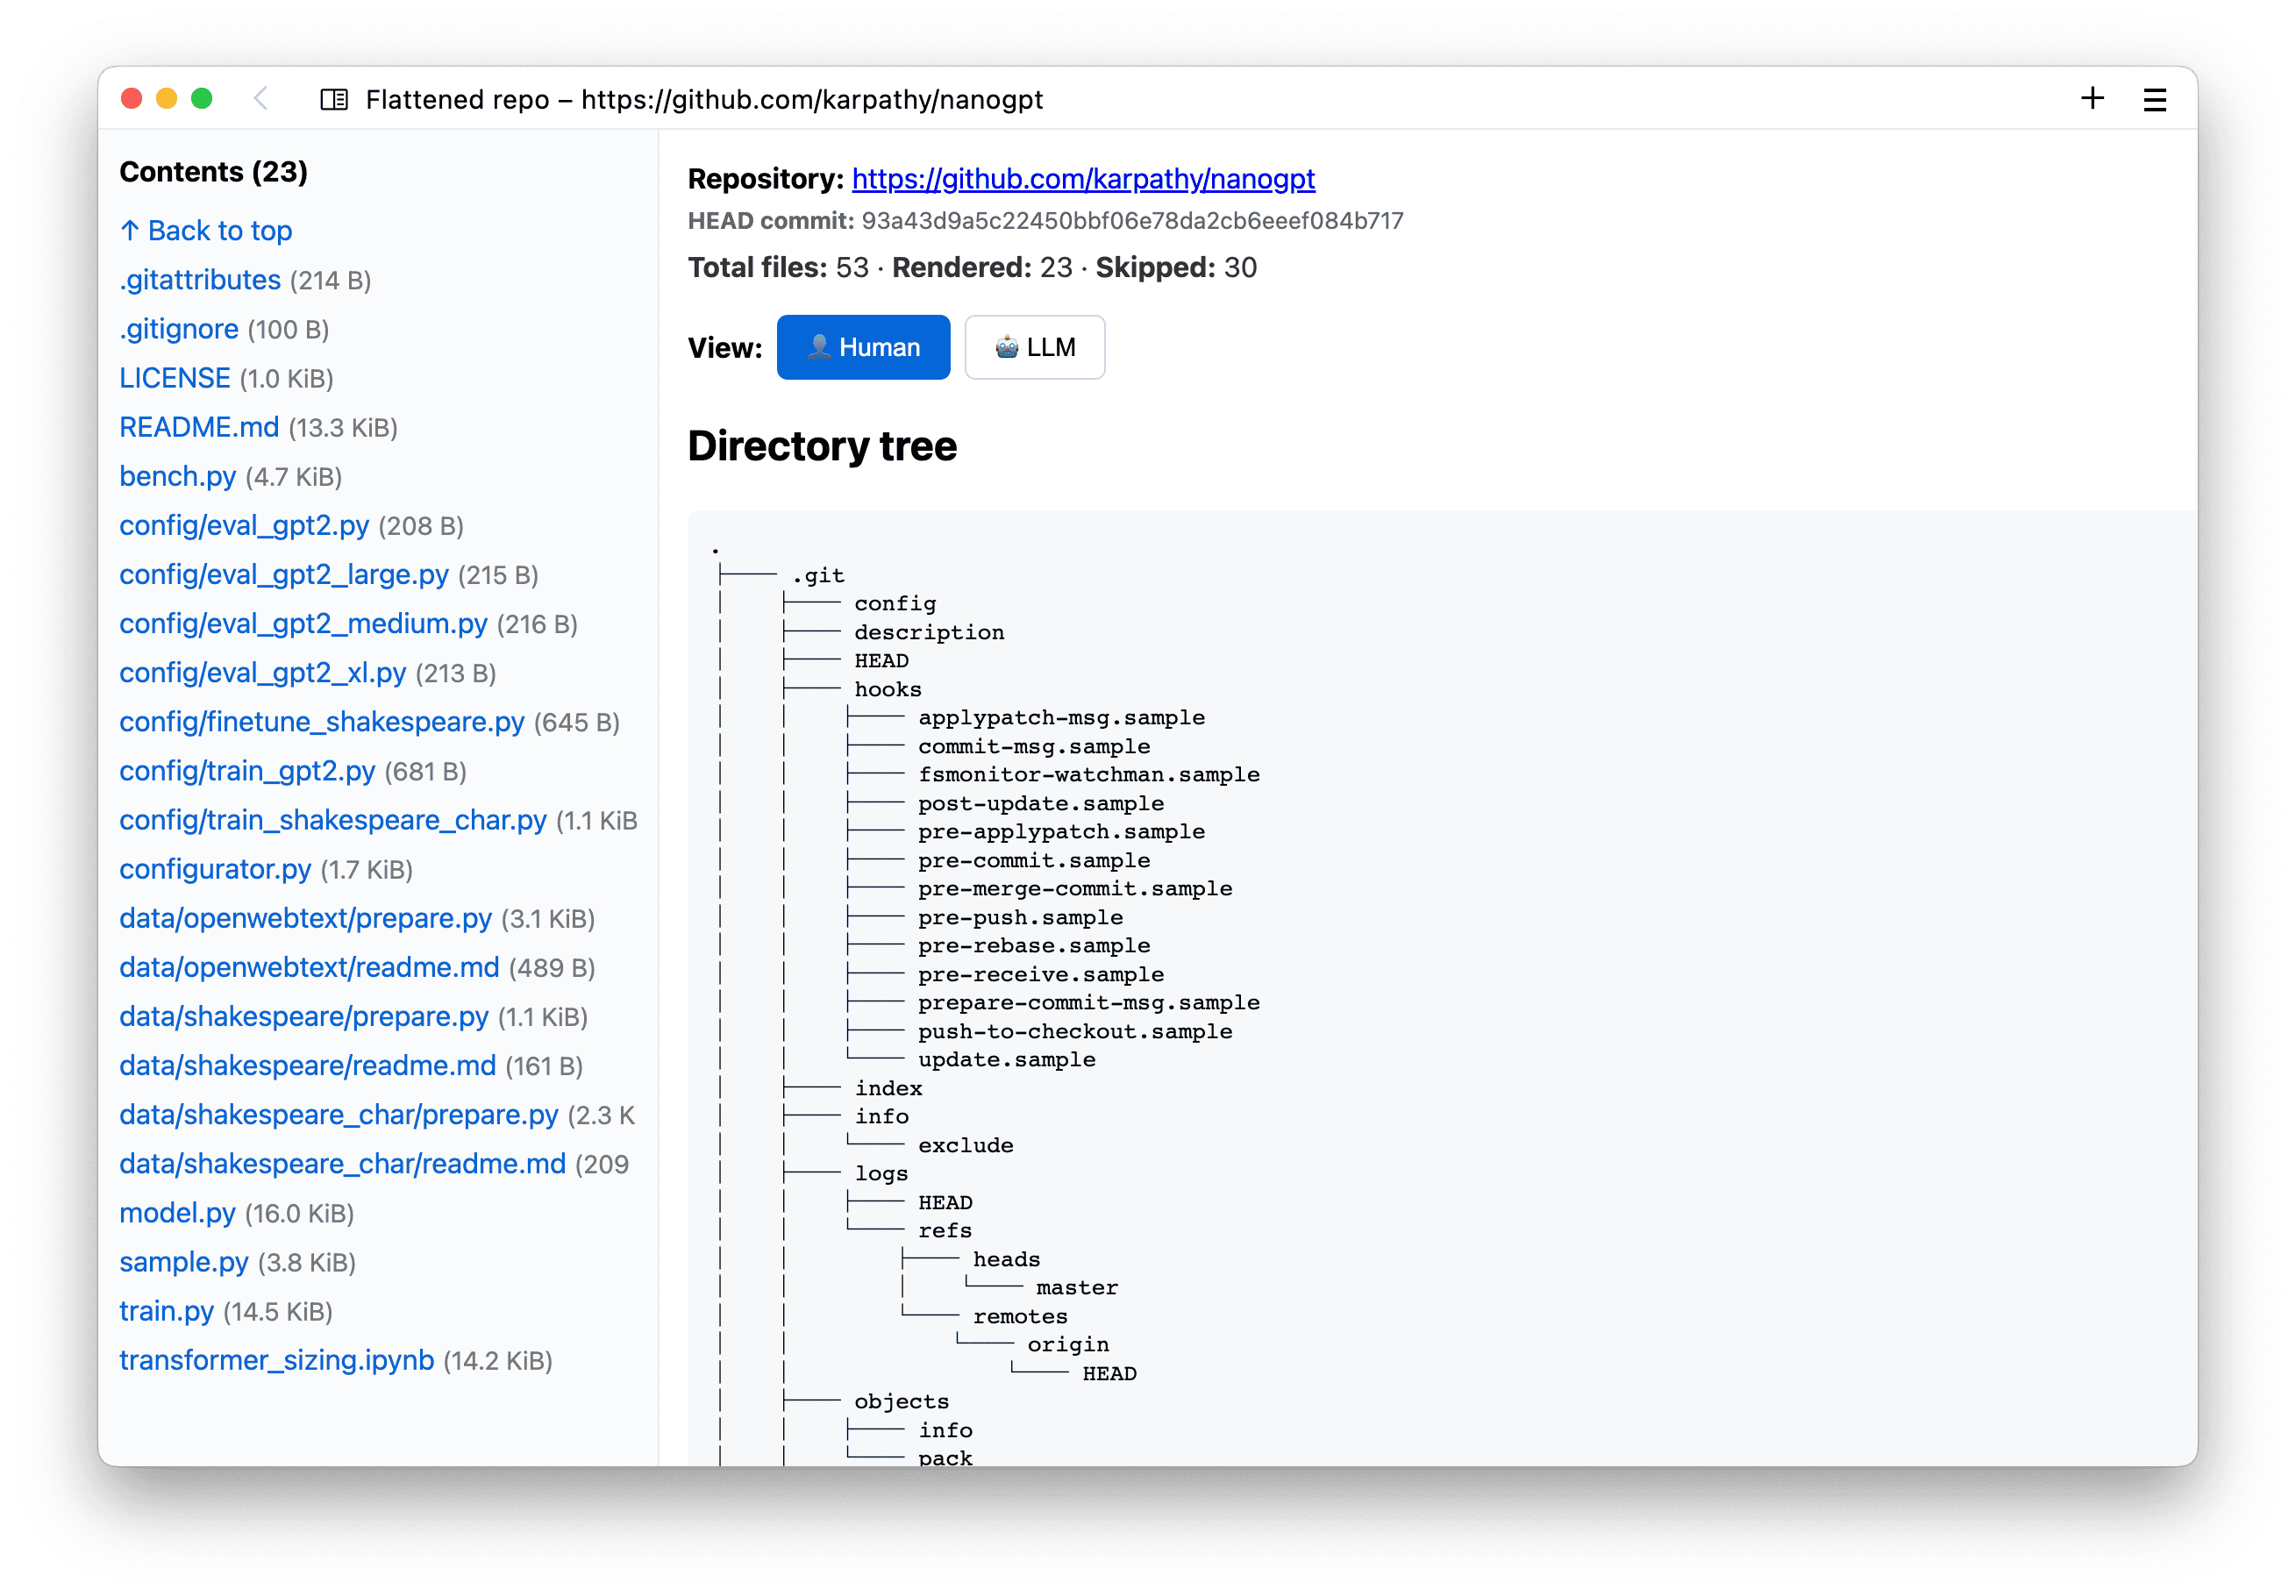The image size is (2296, 1596).
Task: Jump to README.md in contents
Action: coord(199,427)
